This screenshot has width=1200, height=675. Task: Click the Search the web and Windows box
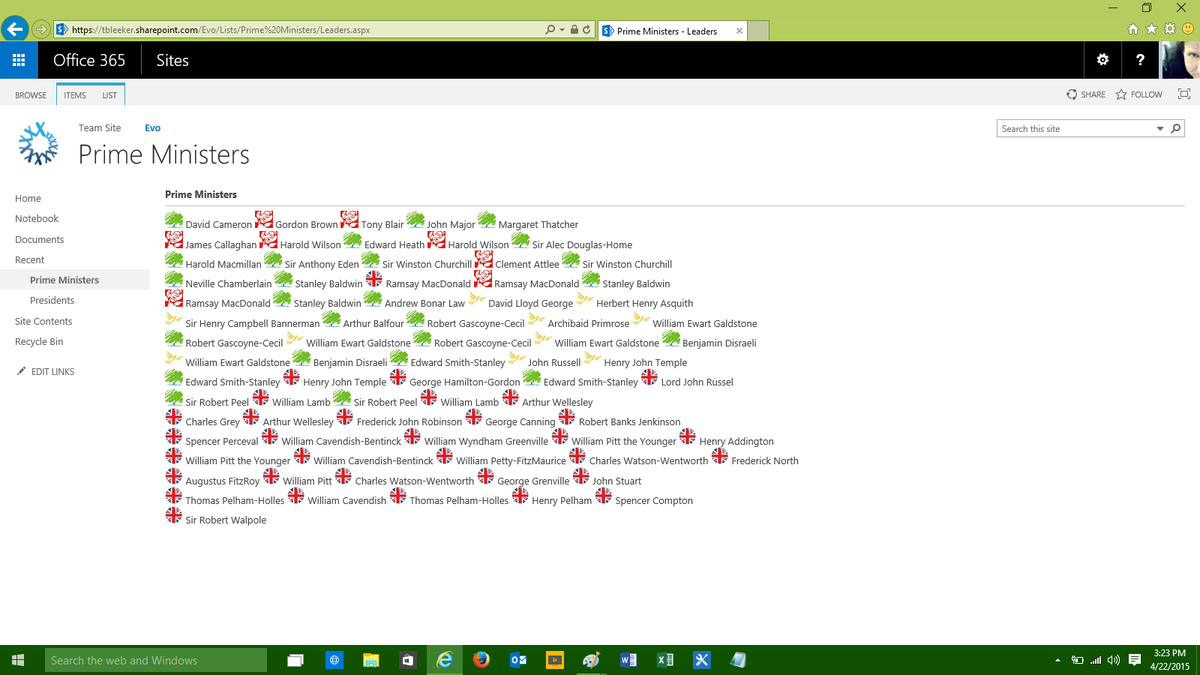tap(154, 660)
